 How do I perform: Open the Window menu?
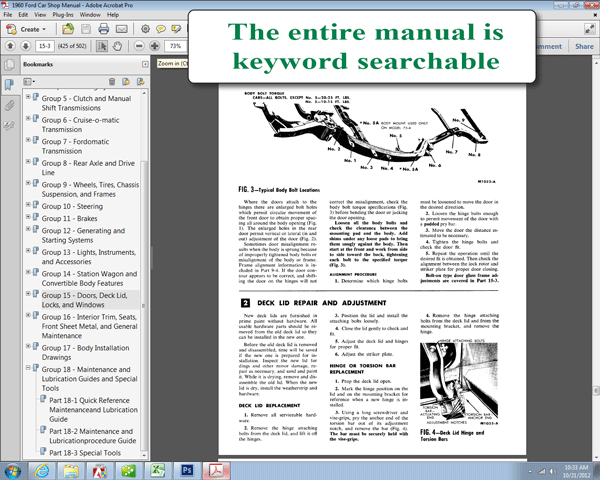[90, 15]
